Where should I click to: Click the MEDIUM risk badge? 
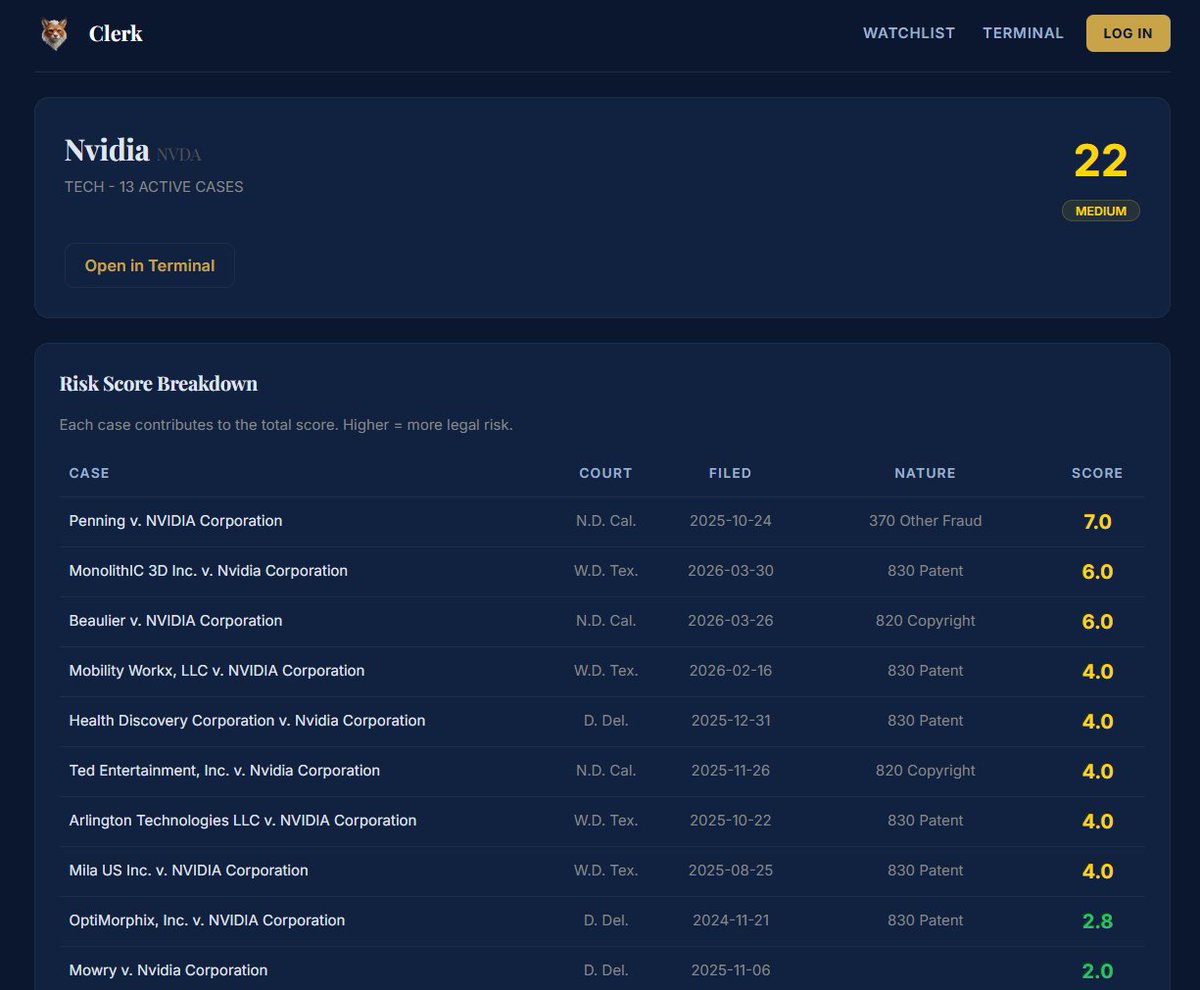click(x=1101, y=211)
